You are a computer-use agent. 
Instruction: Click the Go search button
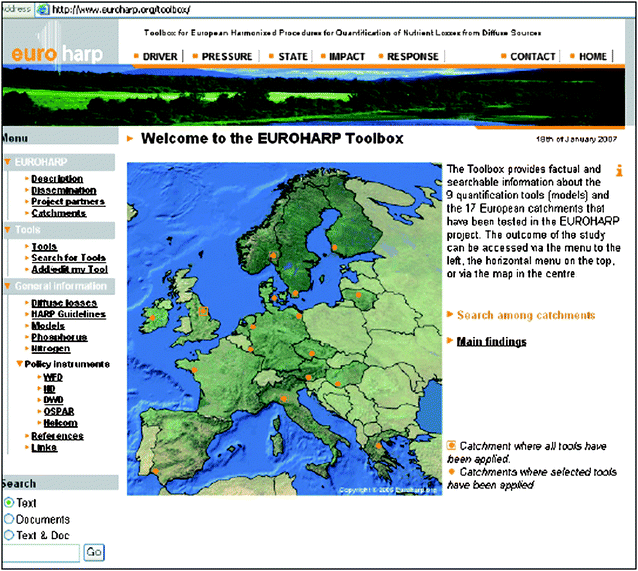point(94,552)
